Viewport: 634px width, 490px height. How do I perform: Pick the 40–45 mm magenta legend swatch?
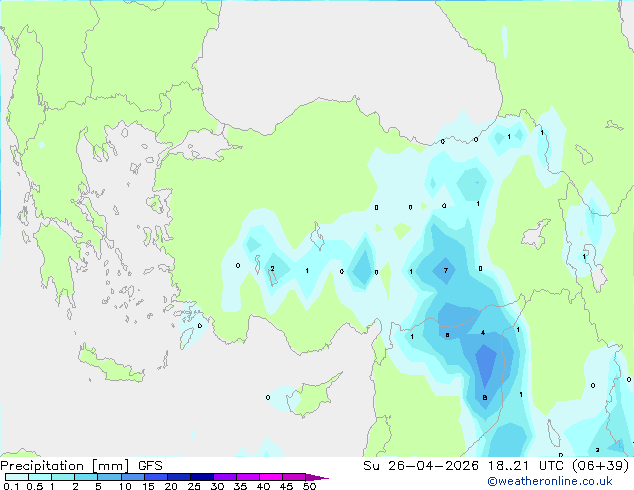[271, 477]
